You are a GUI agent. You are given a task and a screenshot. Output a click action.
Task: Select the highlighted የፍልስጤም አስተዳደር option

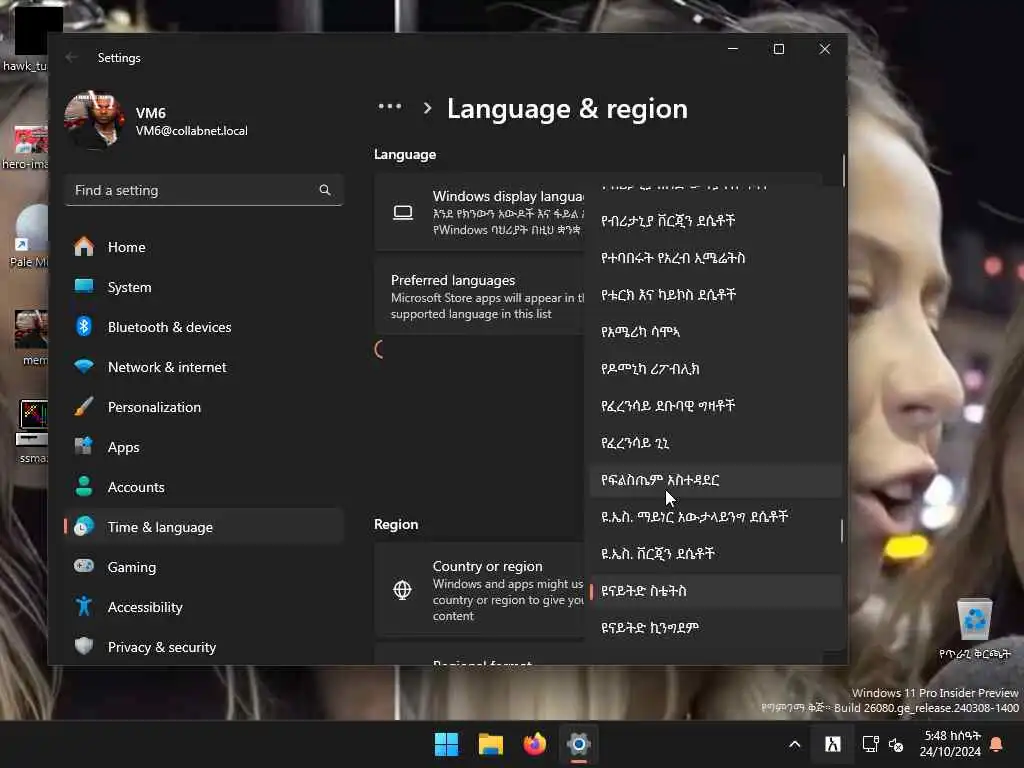coord(715,480)
